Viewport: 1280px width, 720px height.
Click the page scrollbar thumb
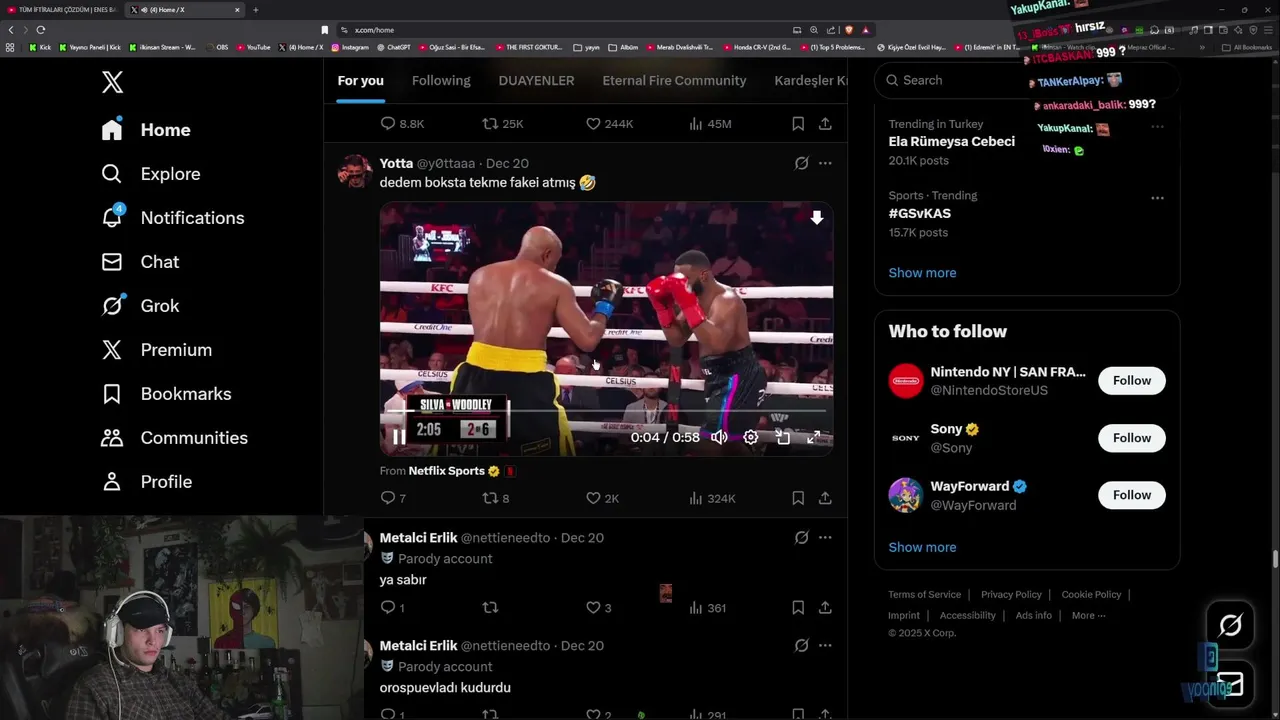click(x=1275, y=560)
